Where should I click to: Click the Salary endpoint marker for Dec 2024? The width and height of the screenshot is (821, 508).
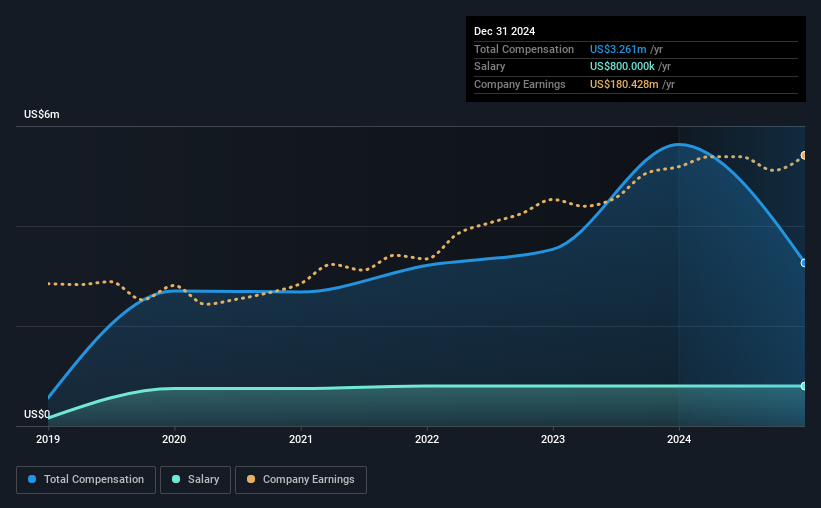[x=804, y=386]
